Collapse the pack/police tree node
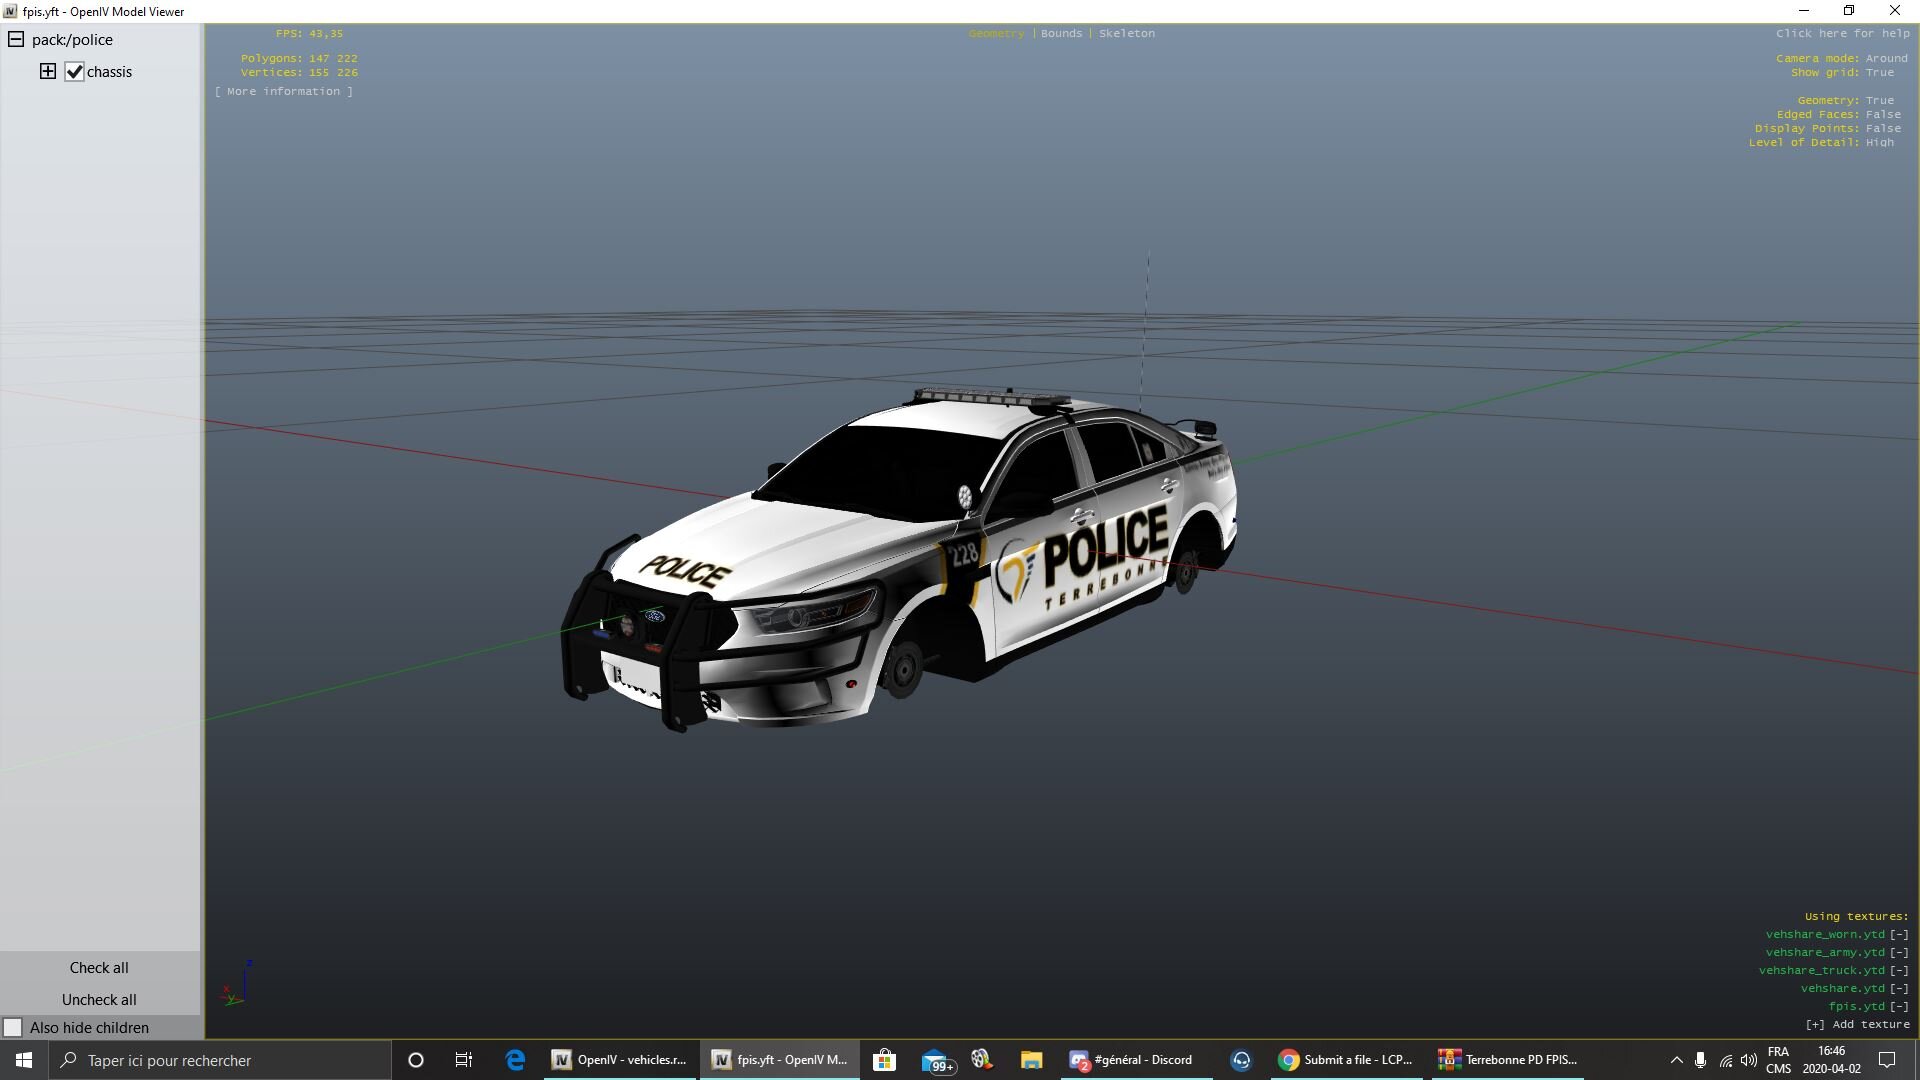The image size is (1920, 1080). pos(16,40)
